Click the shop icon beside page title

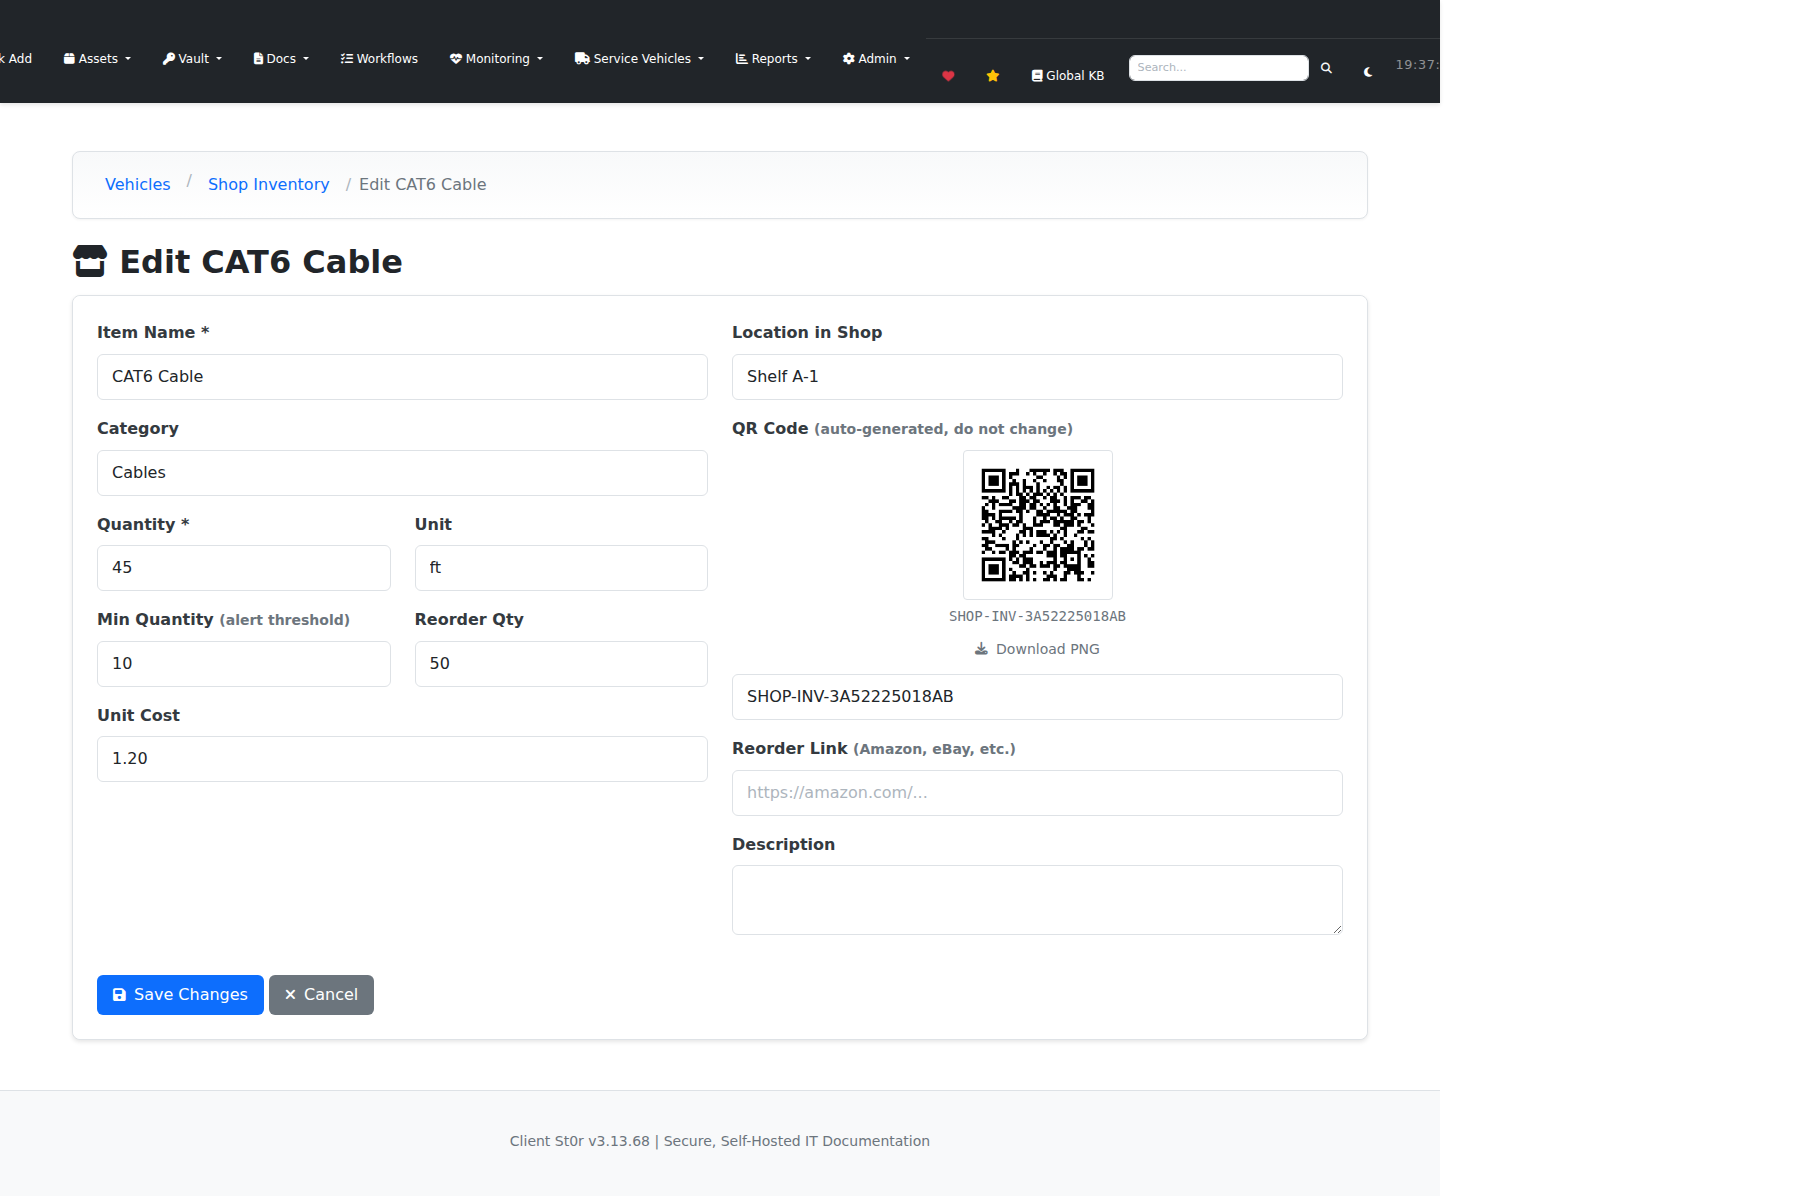point(90,262)
